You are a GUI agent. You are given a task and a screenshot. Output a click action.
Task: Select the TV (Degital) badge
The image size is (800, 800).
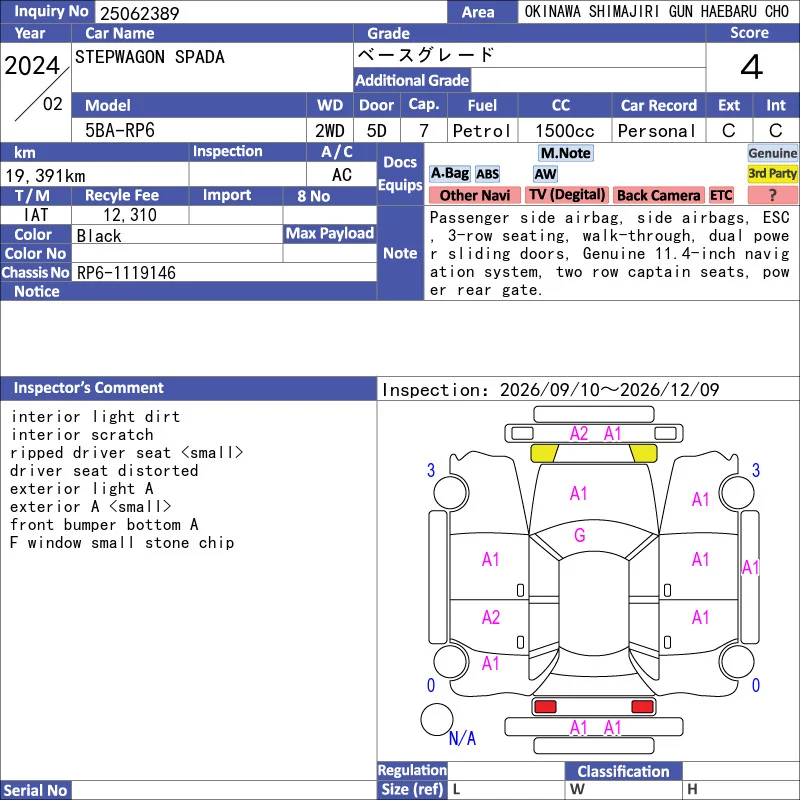click(x=567, y=195)
